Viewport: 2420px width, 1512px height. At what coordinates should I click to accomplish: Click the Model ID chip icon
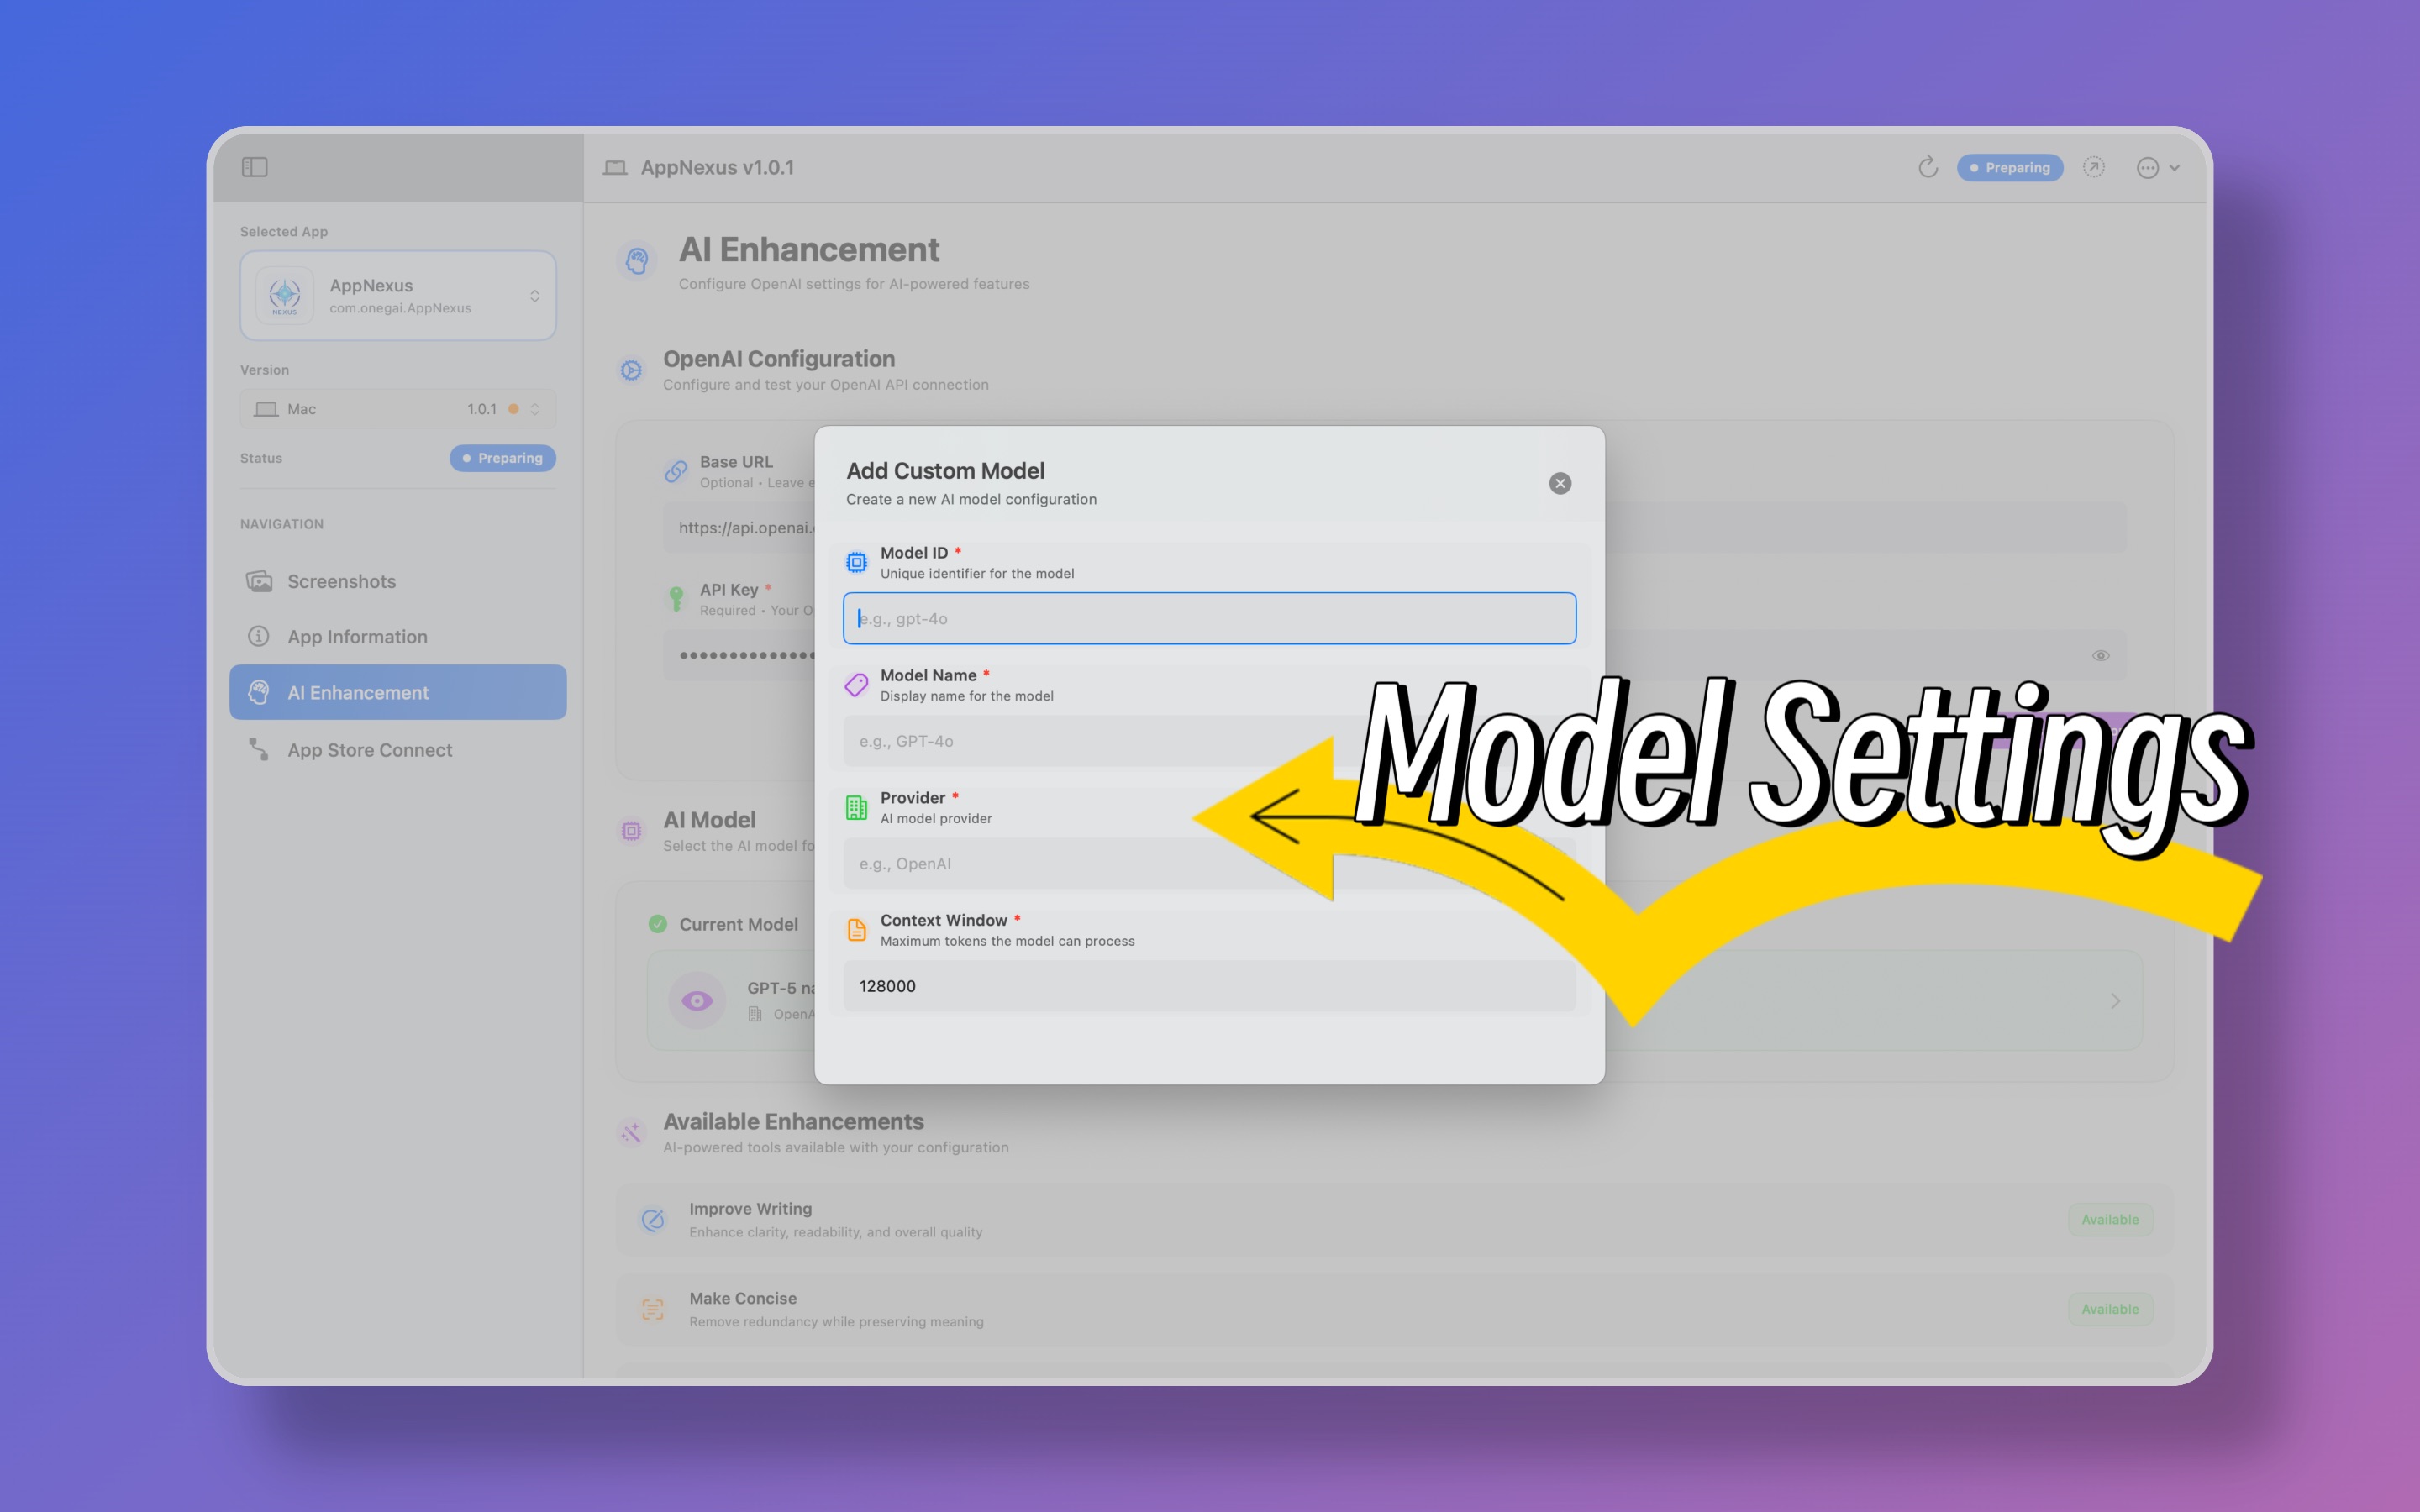click(857, 563)
